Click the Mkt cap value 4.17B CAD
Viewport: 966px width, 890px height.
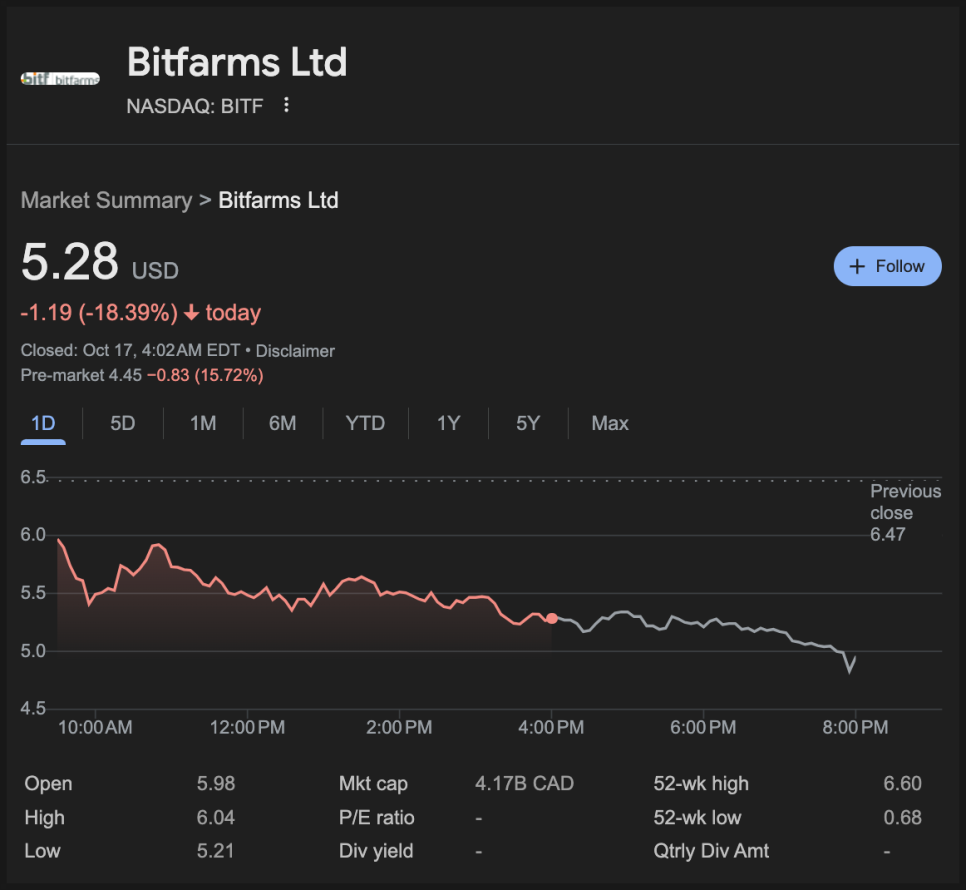524,784
